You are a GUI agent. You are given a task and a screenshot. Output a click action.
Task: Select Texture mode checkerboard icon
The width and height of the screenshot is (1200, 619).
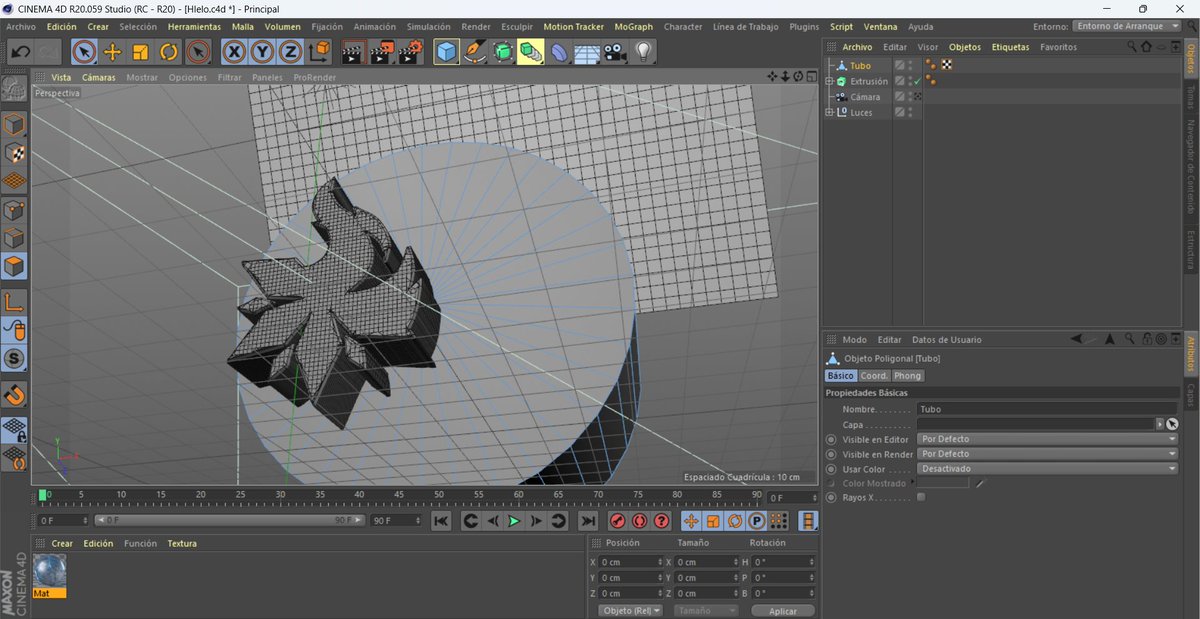[14, 153]
